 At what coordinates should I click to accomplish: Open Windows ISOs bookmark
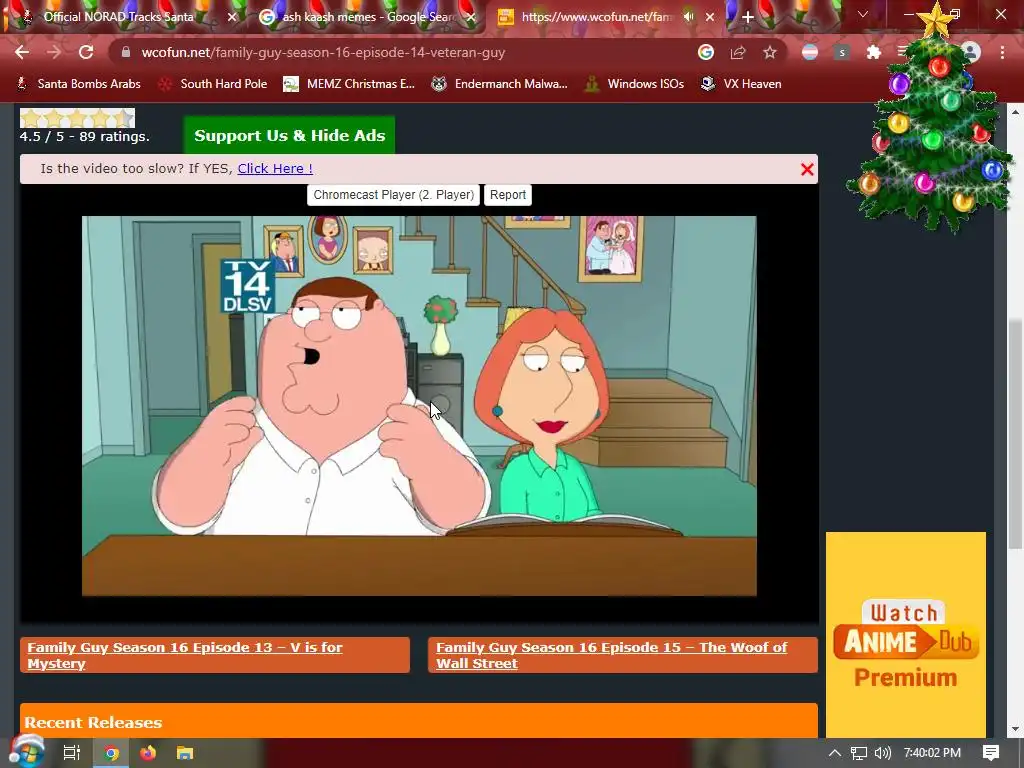635,84
